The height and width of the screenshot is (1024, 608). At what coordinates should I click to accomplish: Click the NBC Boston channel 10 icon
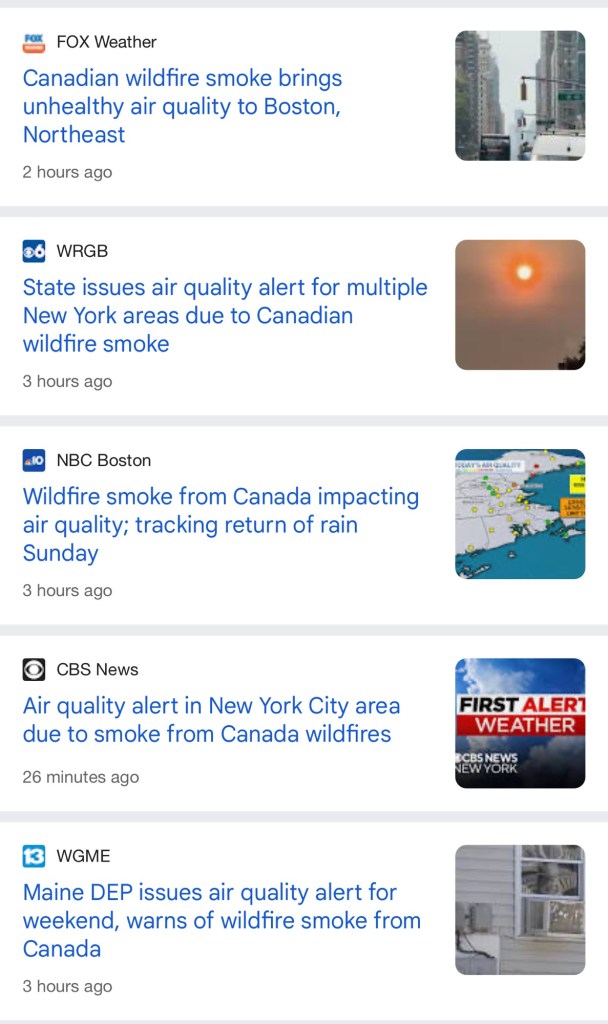34,460
